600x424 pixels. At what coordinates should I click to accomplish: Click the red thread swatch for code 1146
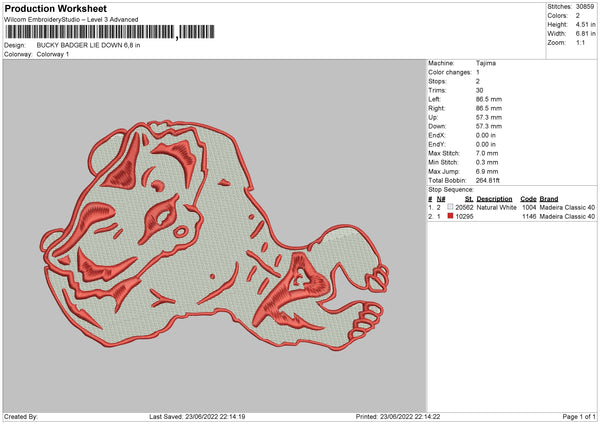pyautogui.click(x=450, y=216)
